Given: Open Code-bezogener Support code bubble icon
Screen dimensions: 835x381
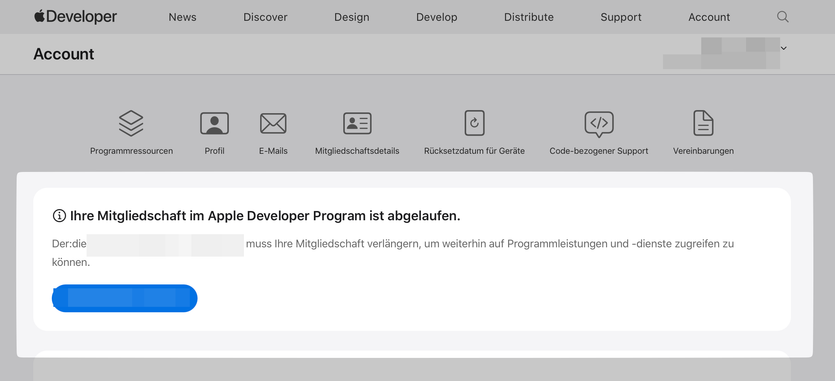Looking at the screenshot, I should (599, 124).
